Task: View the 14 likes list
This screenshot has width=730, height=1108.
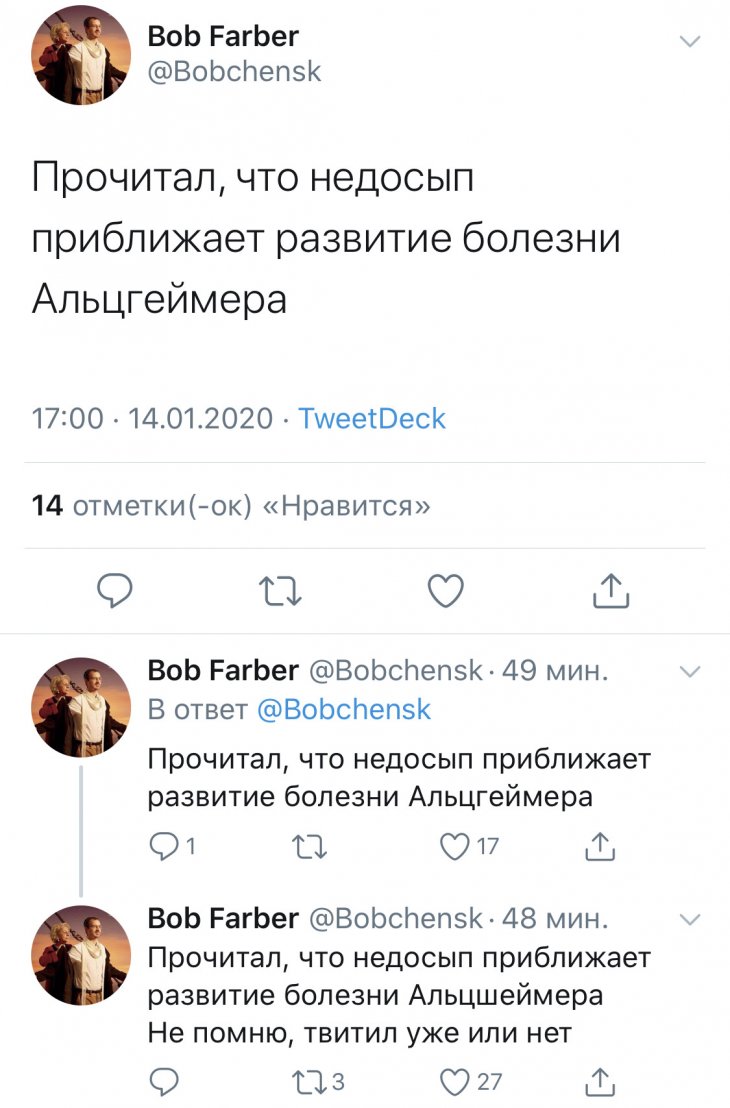Action: (231, 506)
